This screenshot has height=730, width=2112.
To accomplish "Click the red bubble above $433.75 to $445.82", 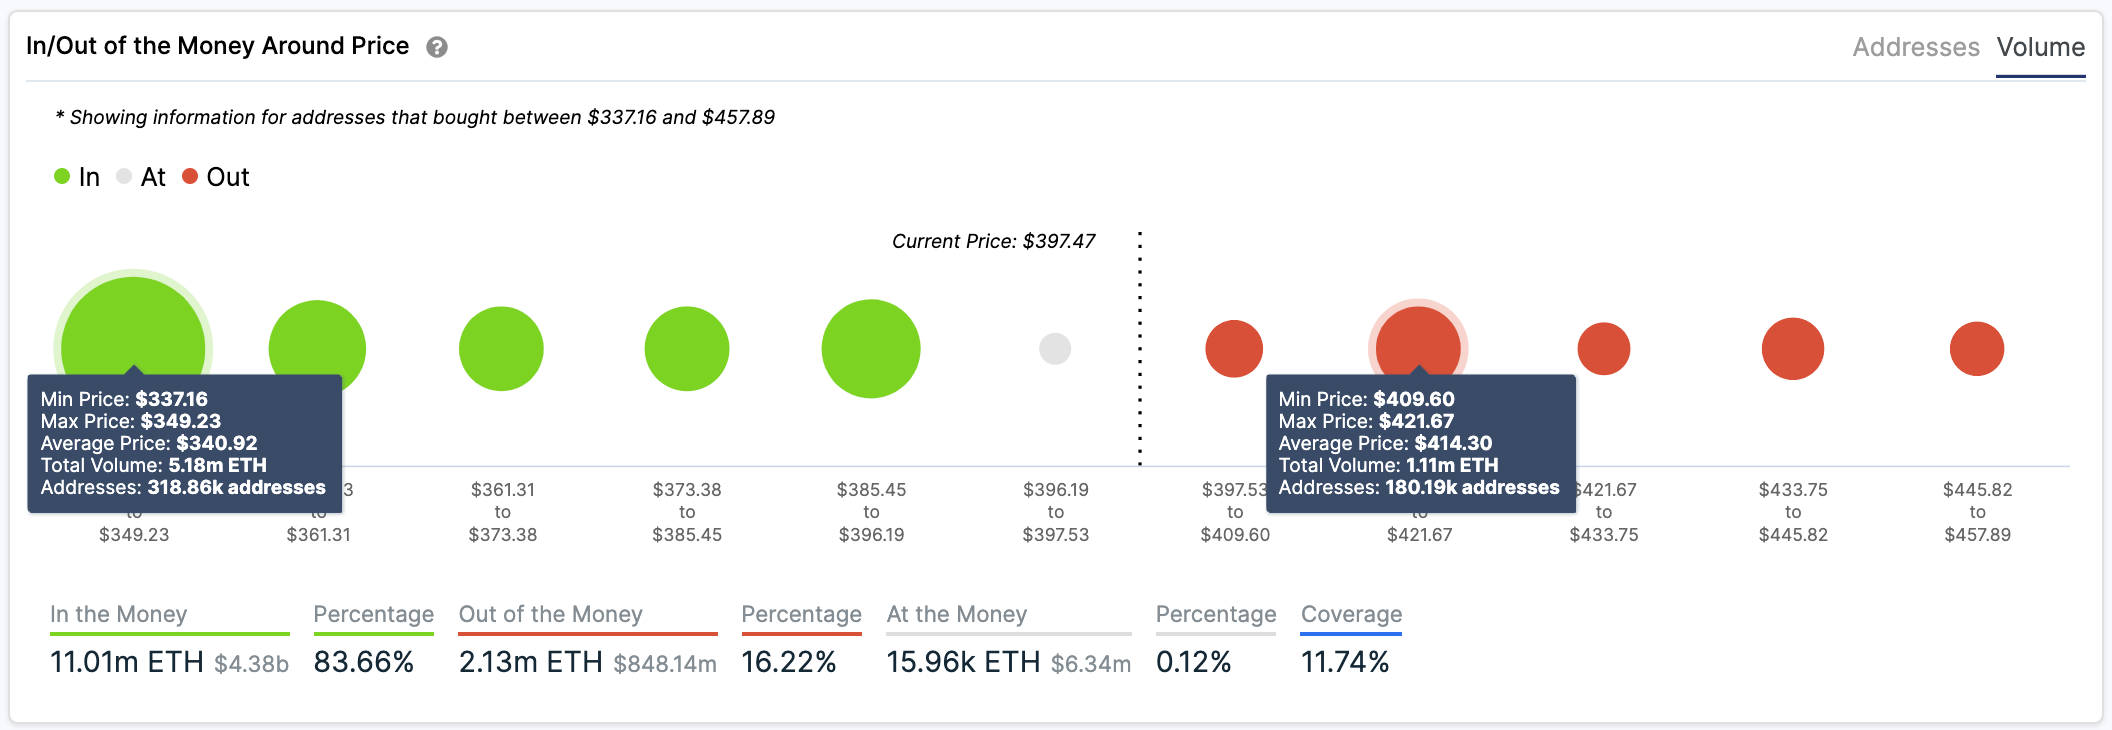I will (1793, 349).
